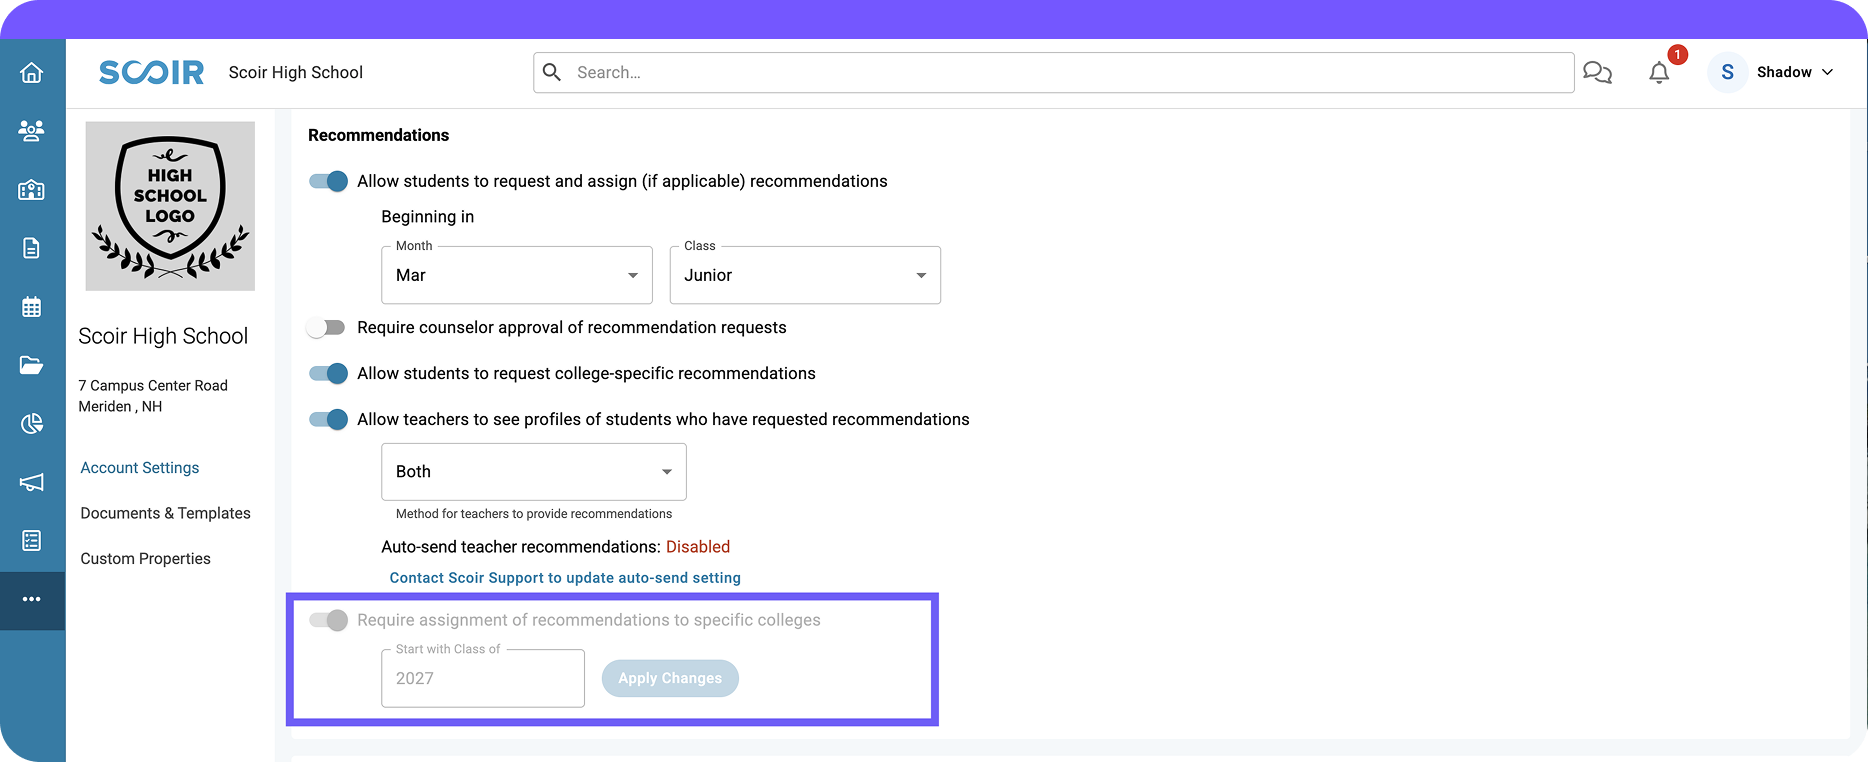
Task: Open Documents & Templates menu item
Action: click(166, 513)
